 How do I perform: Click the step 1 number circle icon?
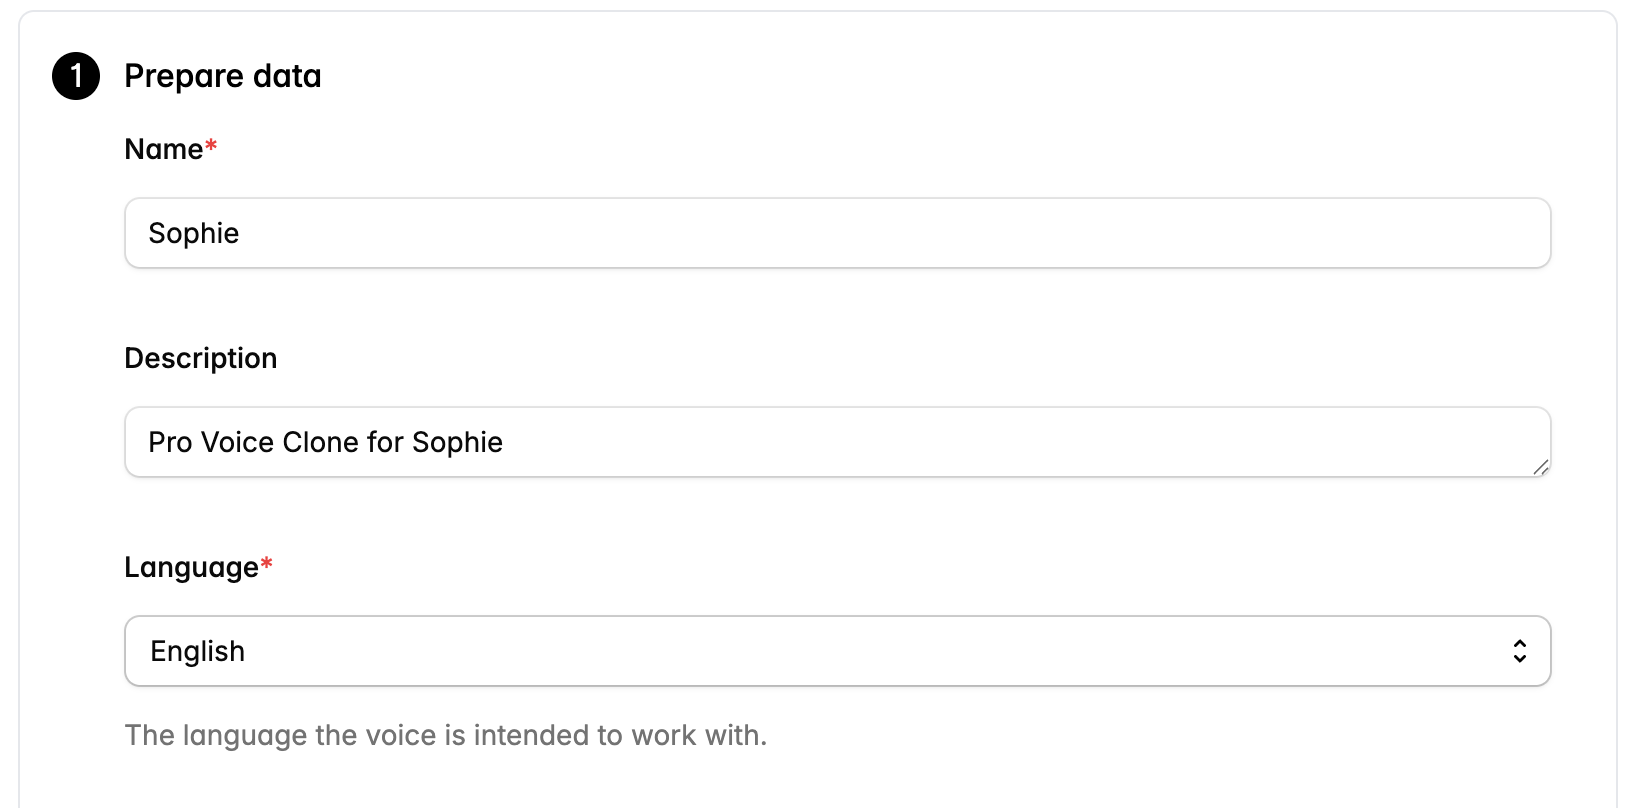click(76, 77)
